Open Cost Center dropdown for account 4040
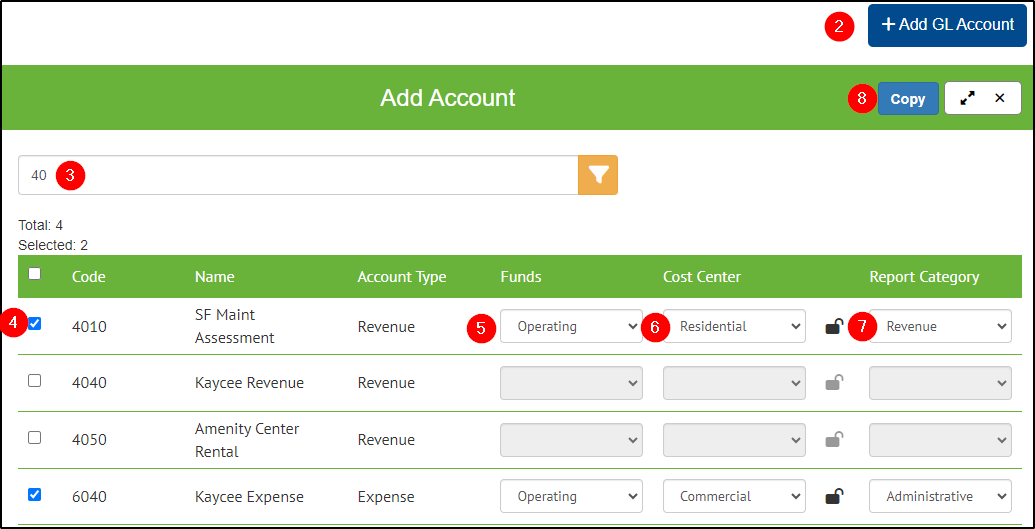 click(x=734, y=383)
